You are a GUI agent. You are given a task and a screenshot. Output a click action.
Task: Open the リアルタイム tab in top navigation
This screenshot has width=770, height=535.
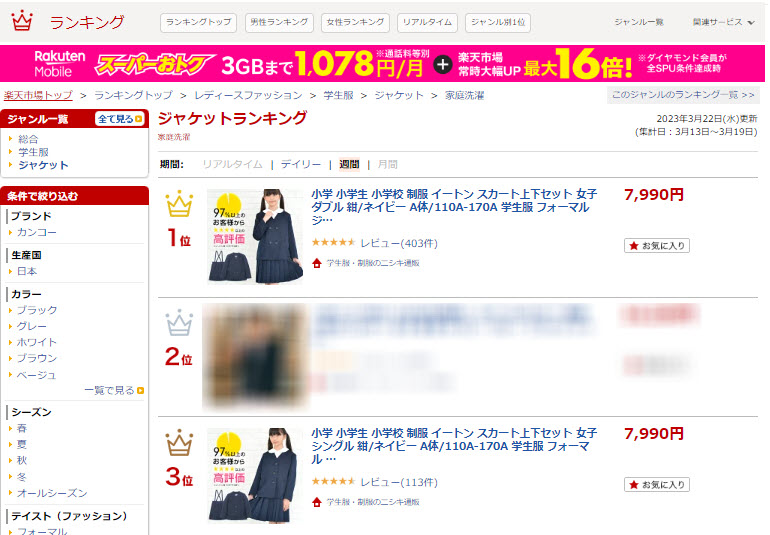pos(427,23)
